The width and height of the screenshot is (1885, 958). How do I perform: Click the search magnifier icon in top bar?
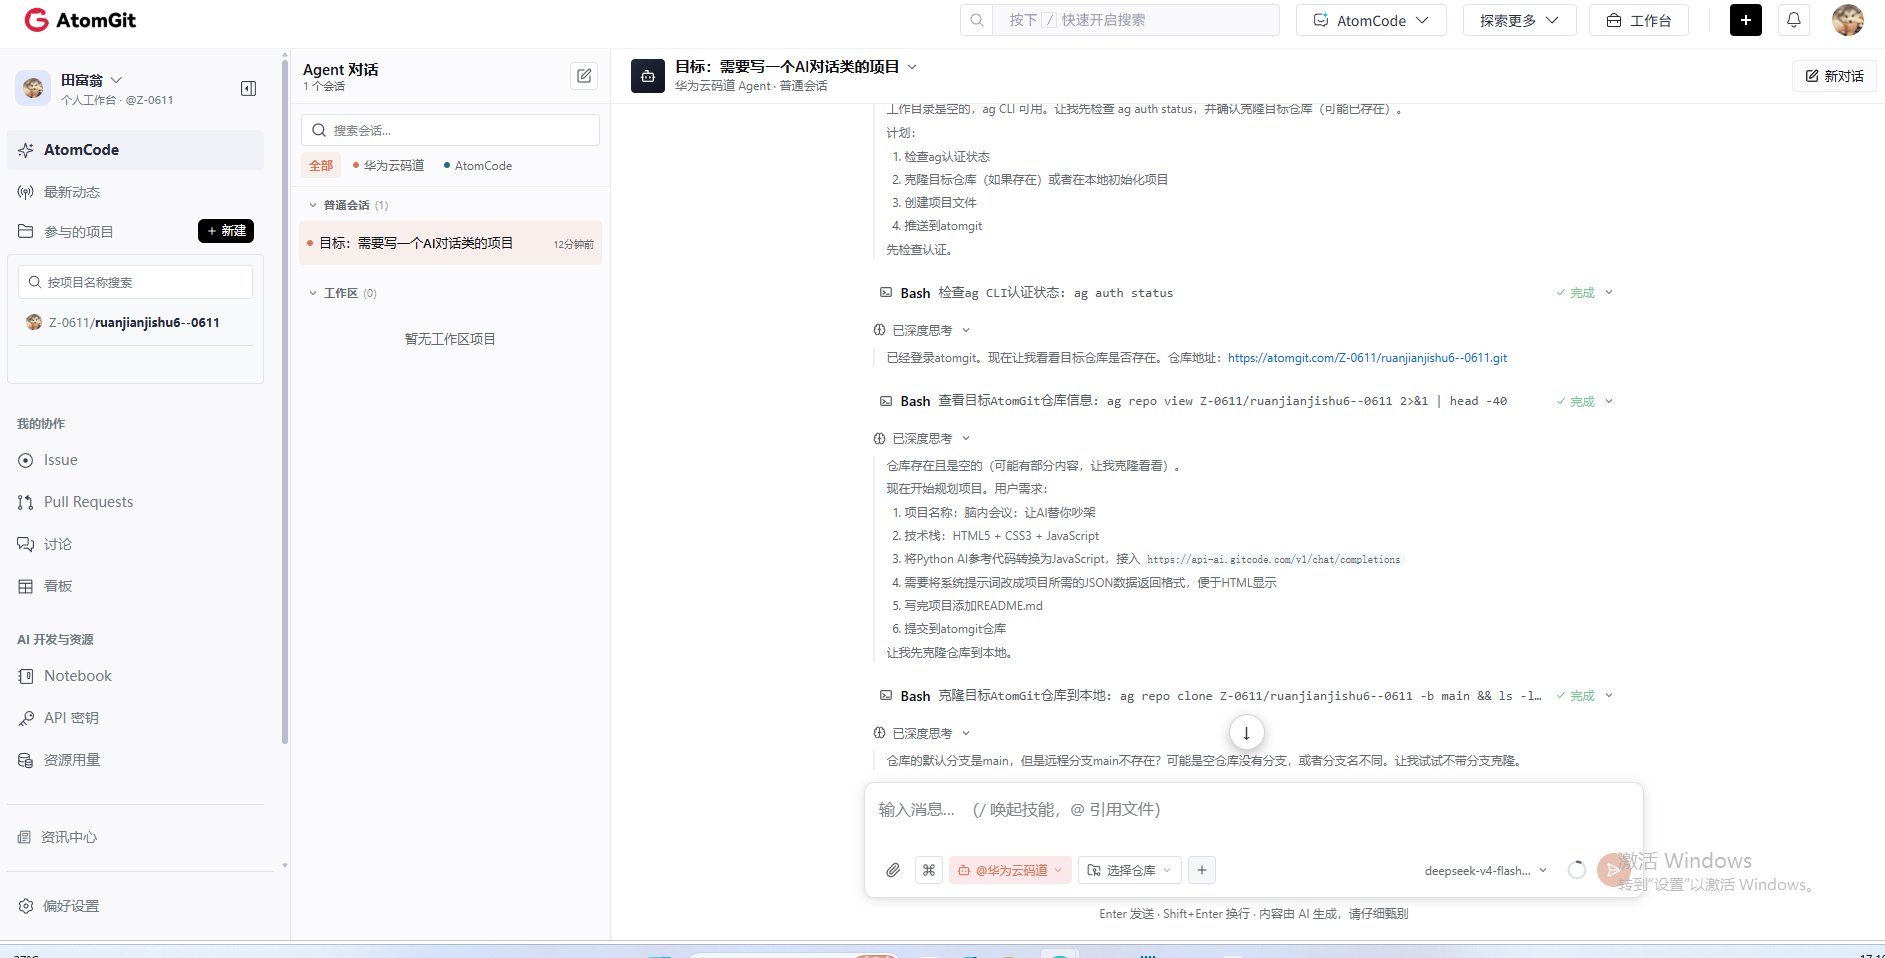pos(977,20)
